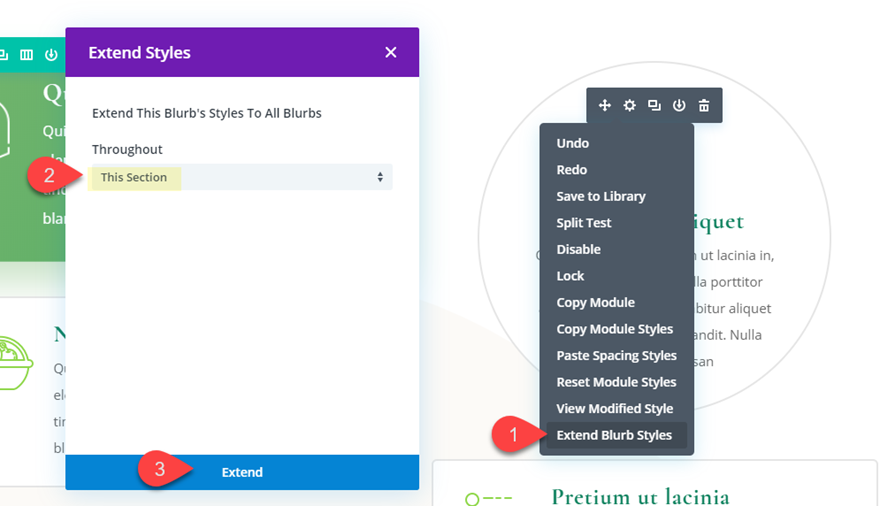Select Lock from the context menu
The image size is (880, 506).
coord(571,276)
